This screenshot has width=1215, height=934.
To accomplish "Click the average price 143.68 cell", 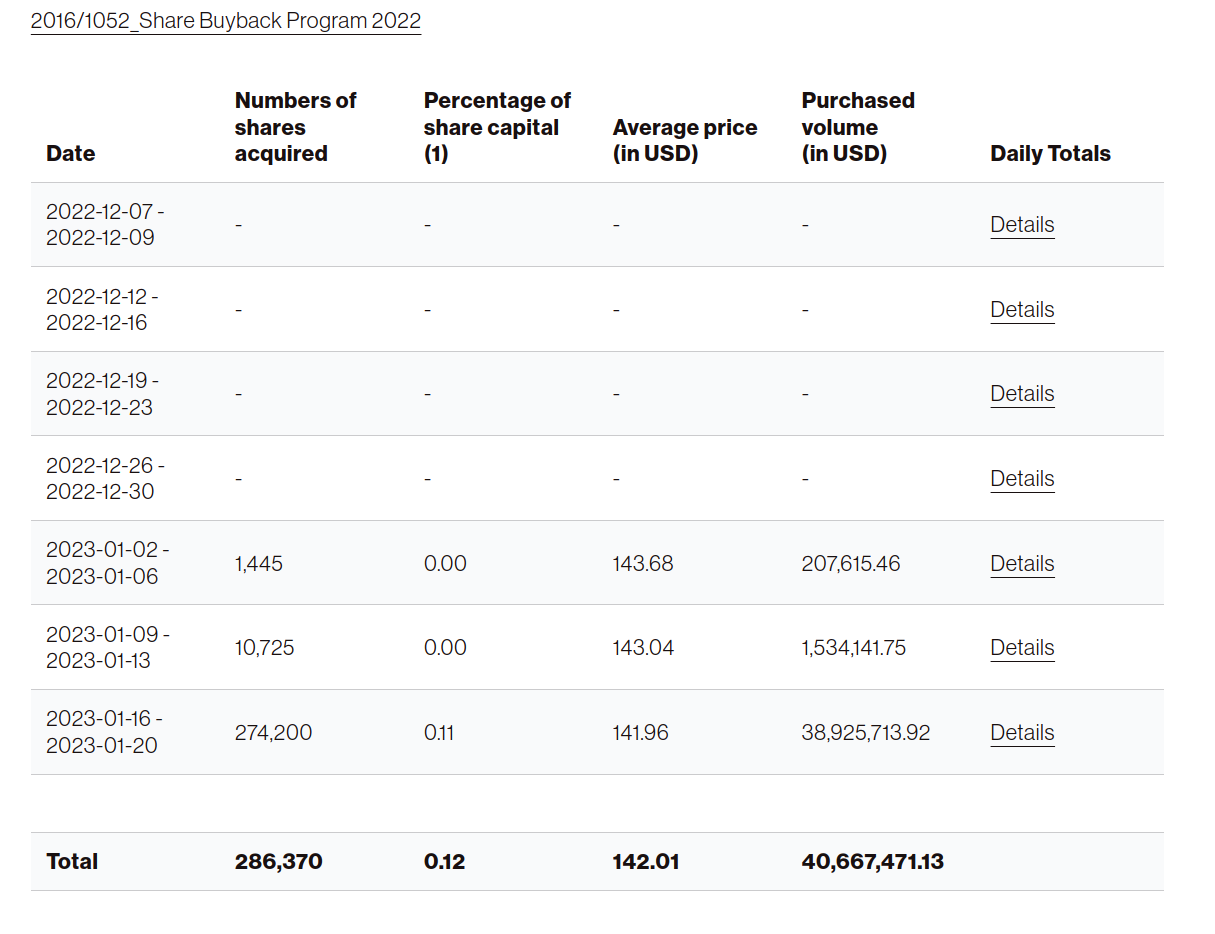I will 642,564.
